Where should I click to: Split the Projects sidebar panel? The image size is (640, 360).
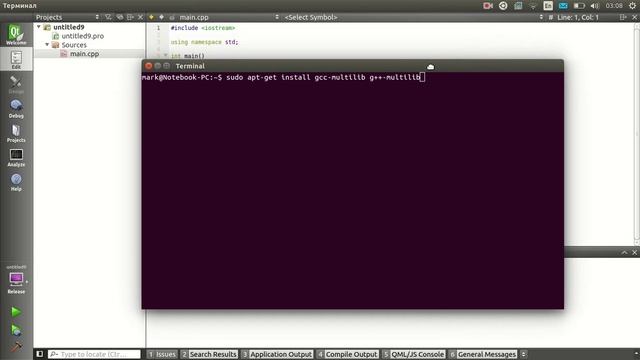pyautogui.click(x=130, y=17)
